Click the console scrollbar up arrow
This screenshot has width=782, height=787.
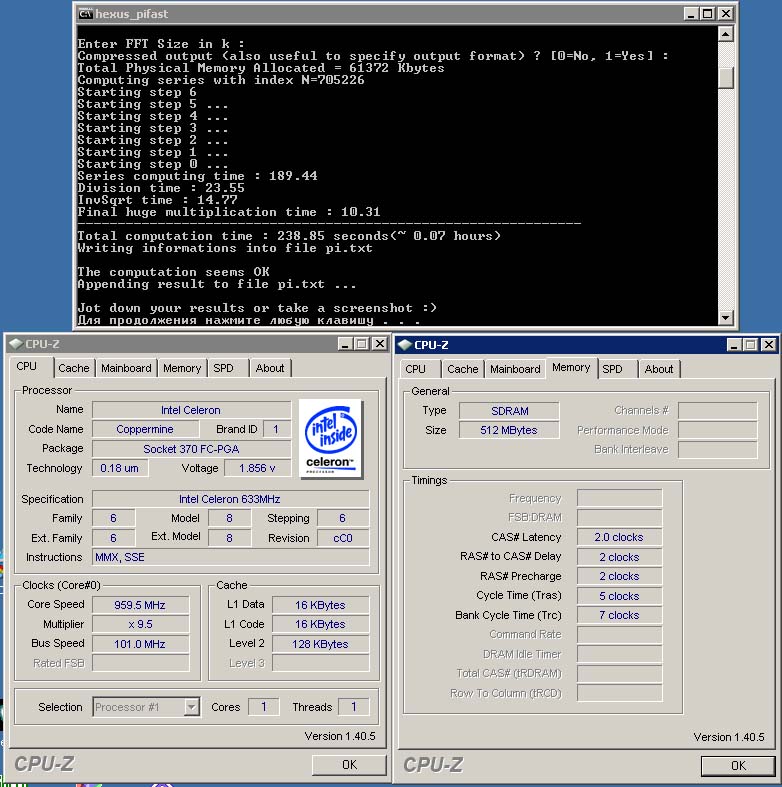(726, 34)
